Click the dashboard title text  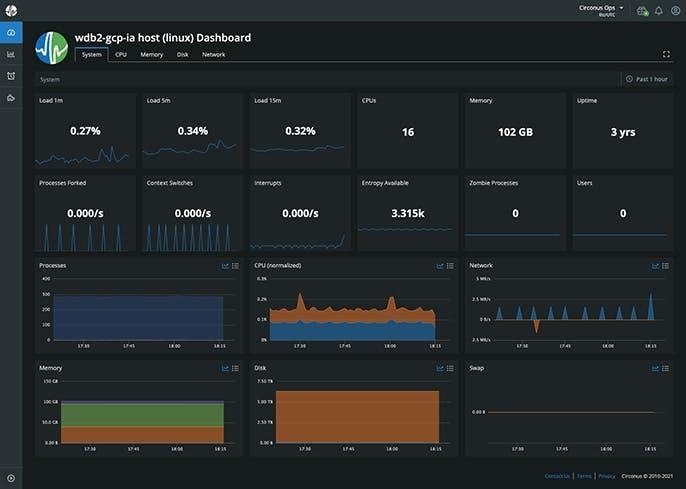(163, 38)
